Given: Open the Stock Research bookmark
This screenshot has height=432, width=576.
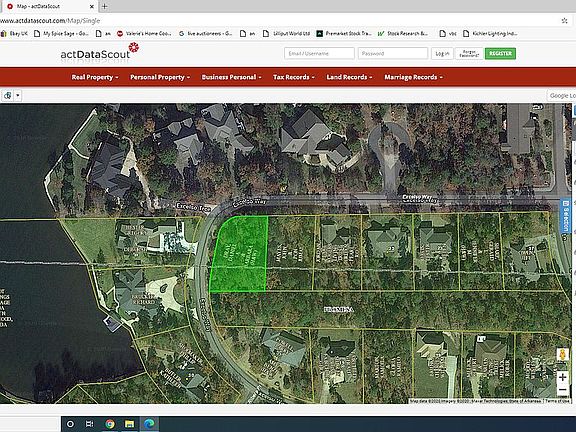Looking at the screenshot, I should (403, 33).
